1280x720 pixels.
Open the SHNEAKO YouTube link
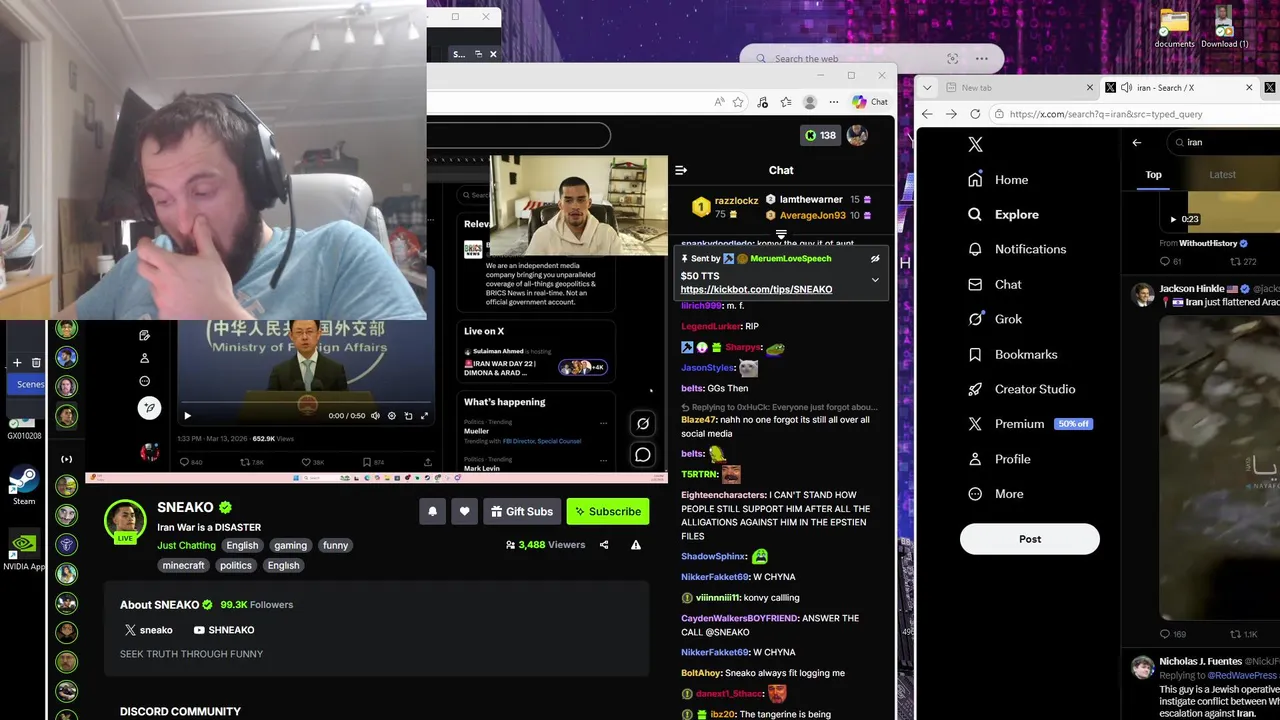pyautogui.click(x=224, y=630)
